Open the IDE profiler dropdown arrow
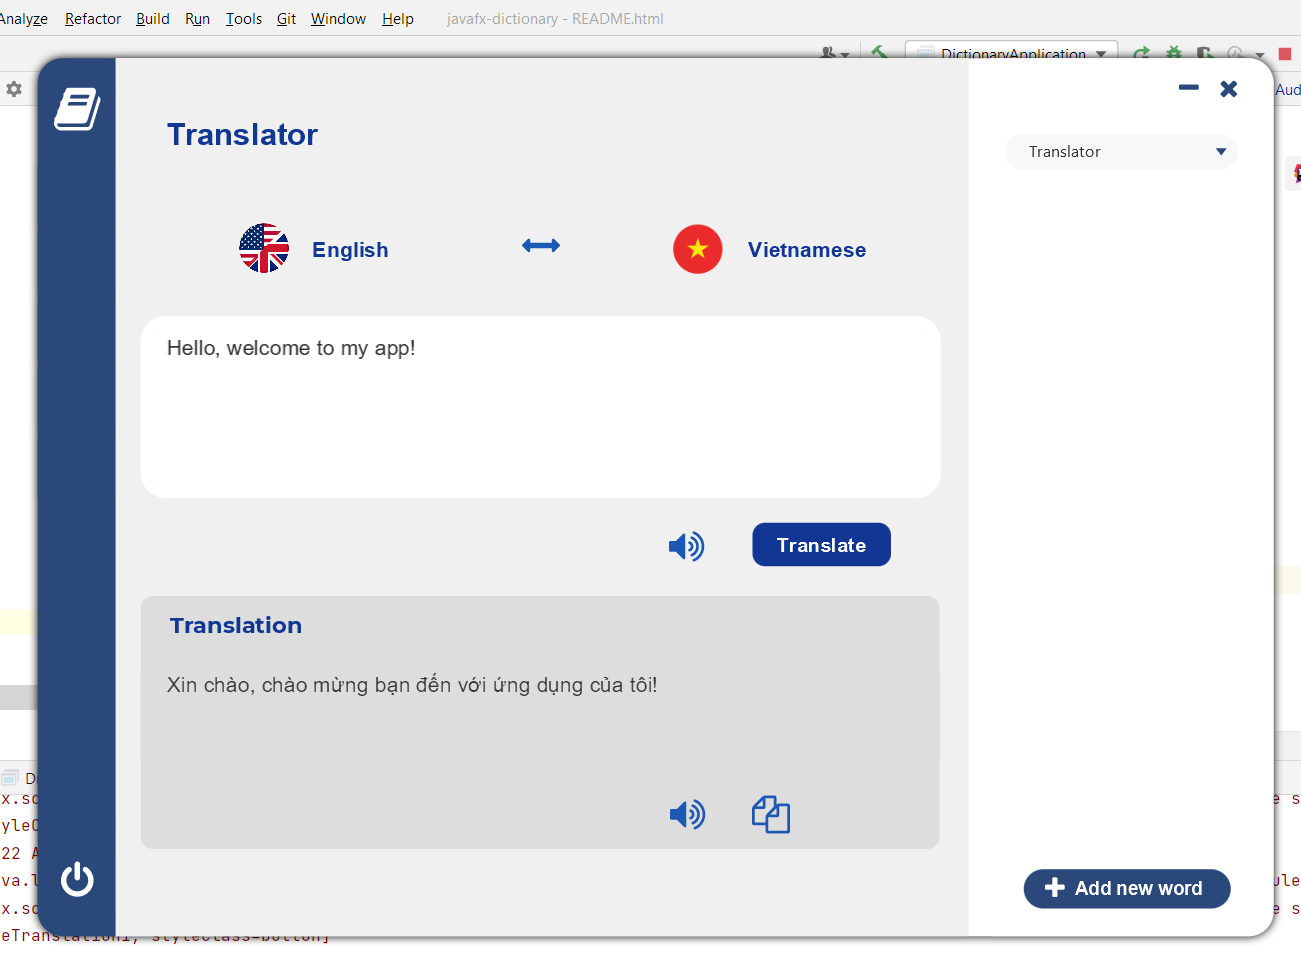This screenshot has height=975, width=1301. pyautogui.click(x=1260, y=55)
